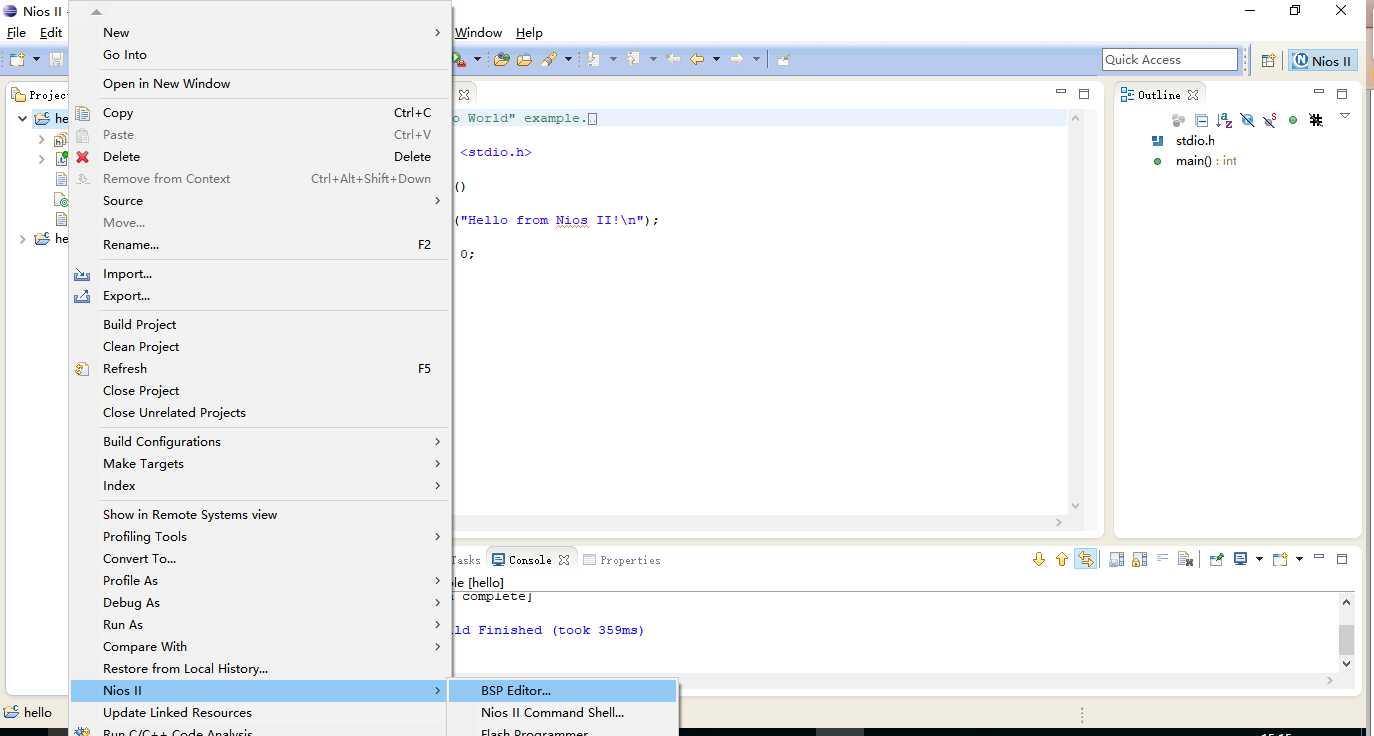This screenshot has width=1374, height=736.
Task: Open the New wizard dropdown arrow
Action: [x=37, y=60]
